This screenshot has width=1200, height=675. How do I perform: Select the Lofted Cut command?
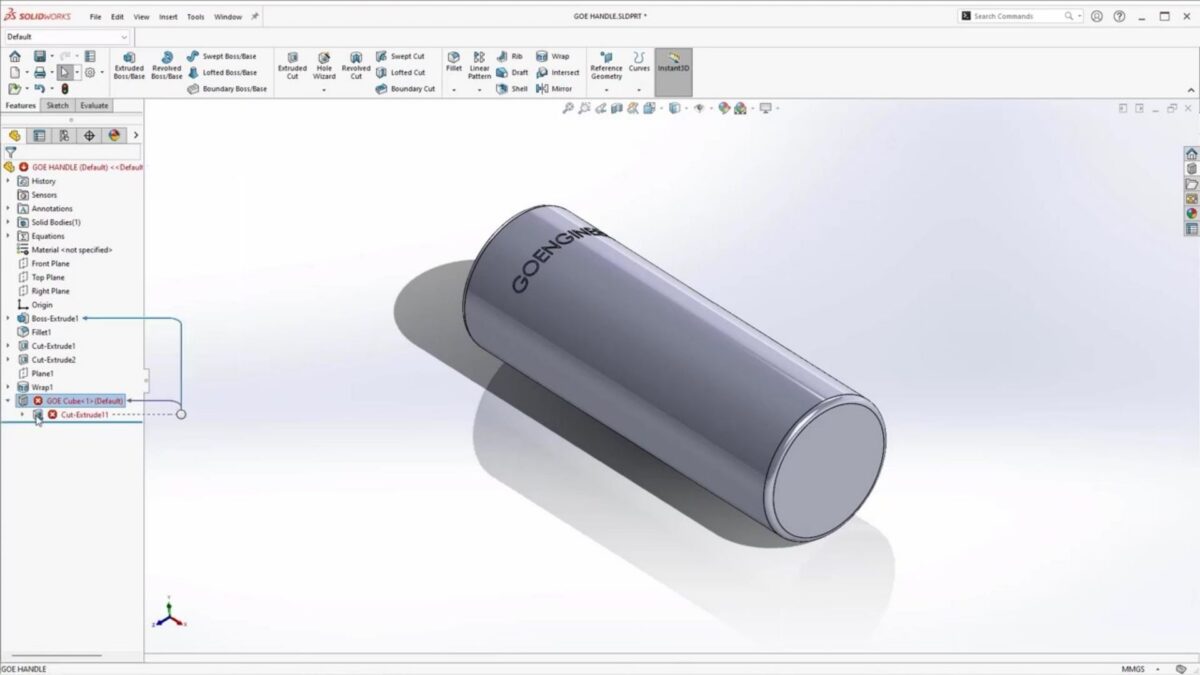pyautogui.click(x=400, y=72)
